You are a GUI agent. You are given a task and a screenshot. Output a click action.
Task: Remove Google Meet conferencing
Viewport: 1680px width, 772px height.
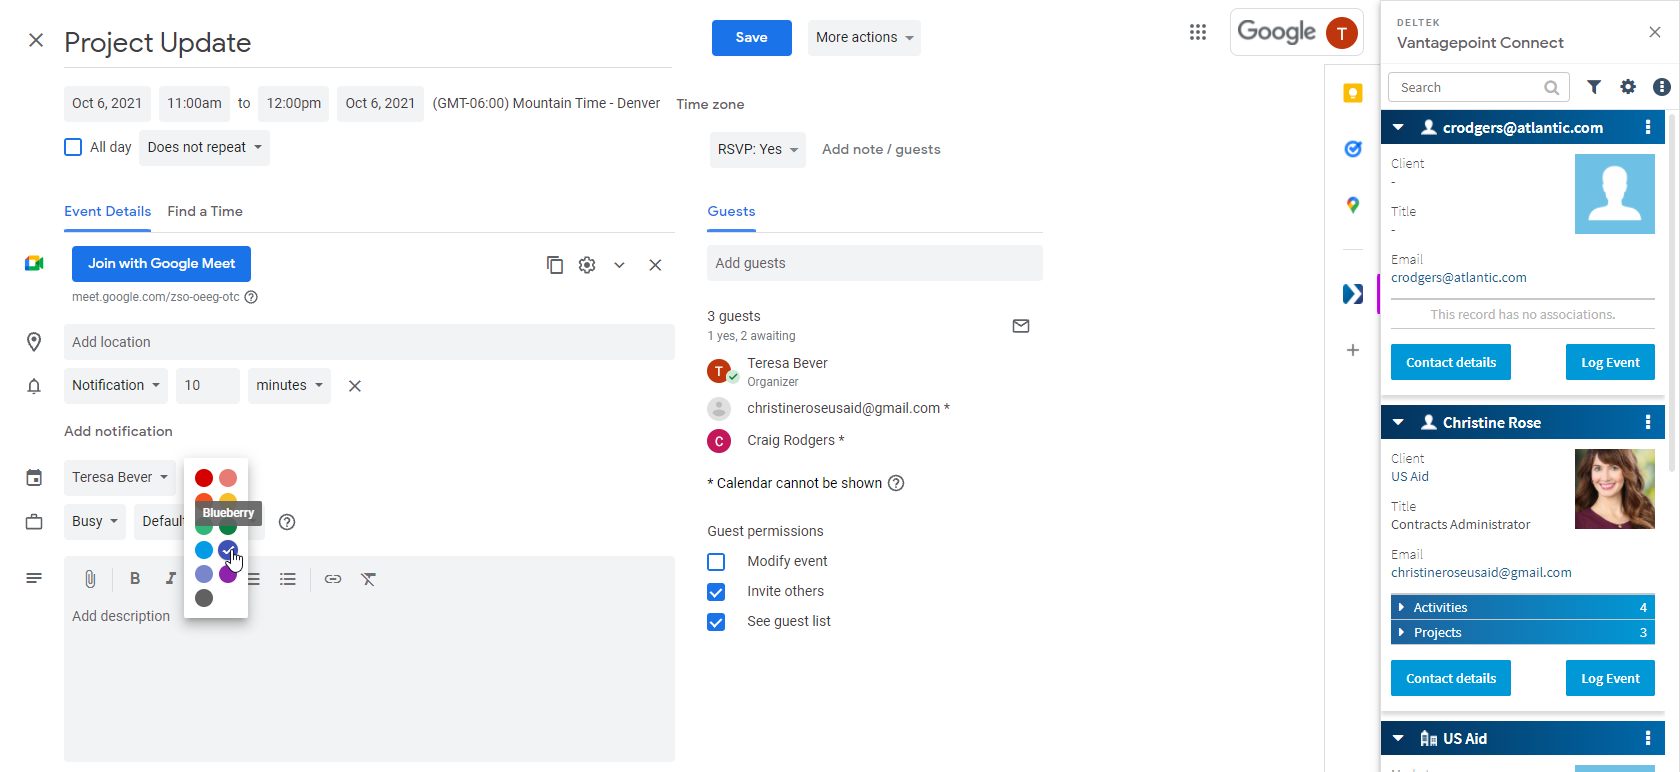(x=655, y=265)
